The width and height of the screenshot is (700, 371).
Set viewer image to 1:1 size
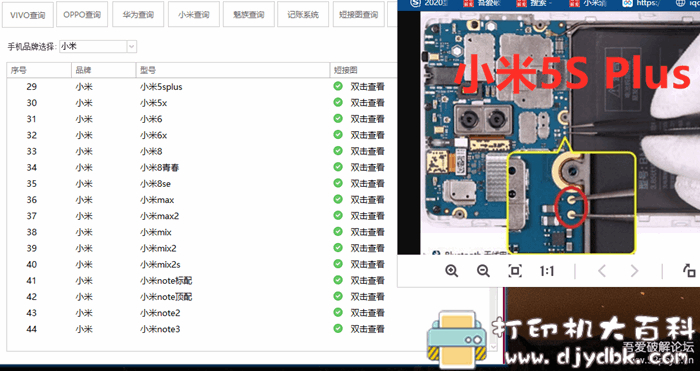tap(546, 271)
